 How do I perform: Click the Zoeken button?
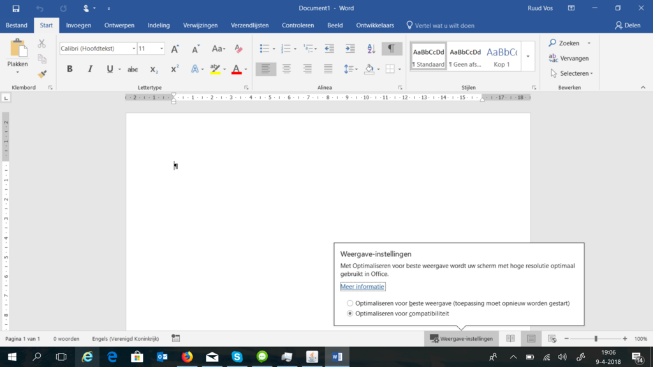pyautogui.click(x=565, y=43)
